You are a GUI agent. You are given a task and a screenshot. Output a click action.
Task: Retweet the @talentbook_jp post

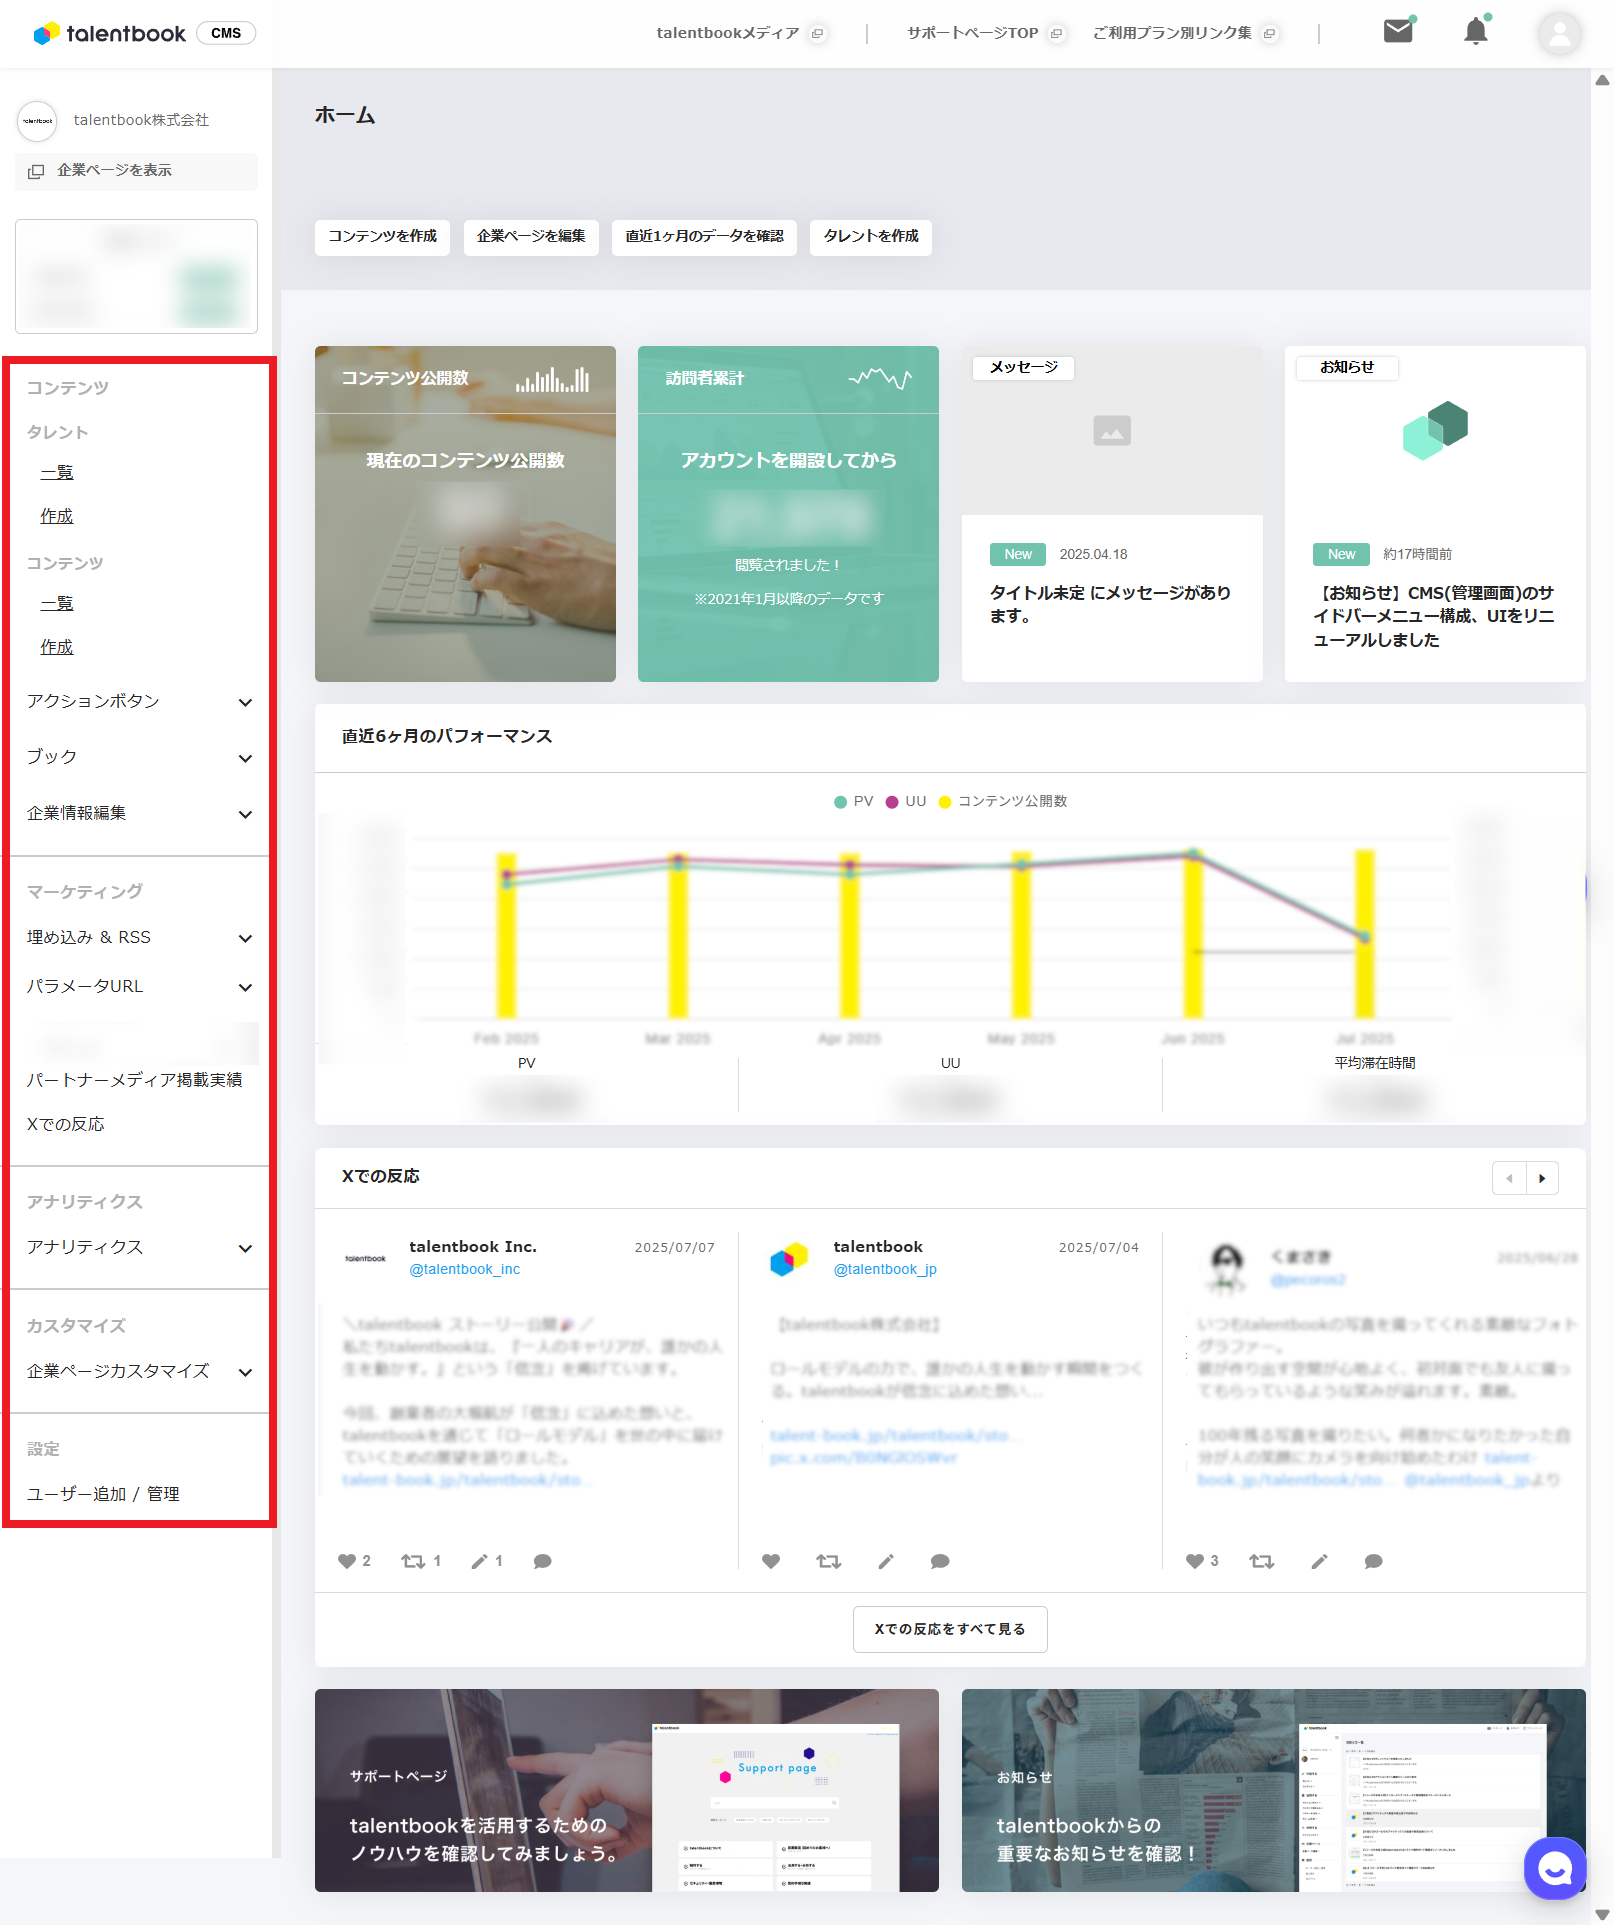point(828,1561)
